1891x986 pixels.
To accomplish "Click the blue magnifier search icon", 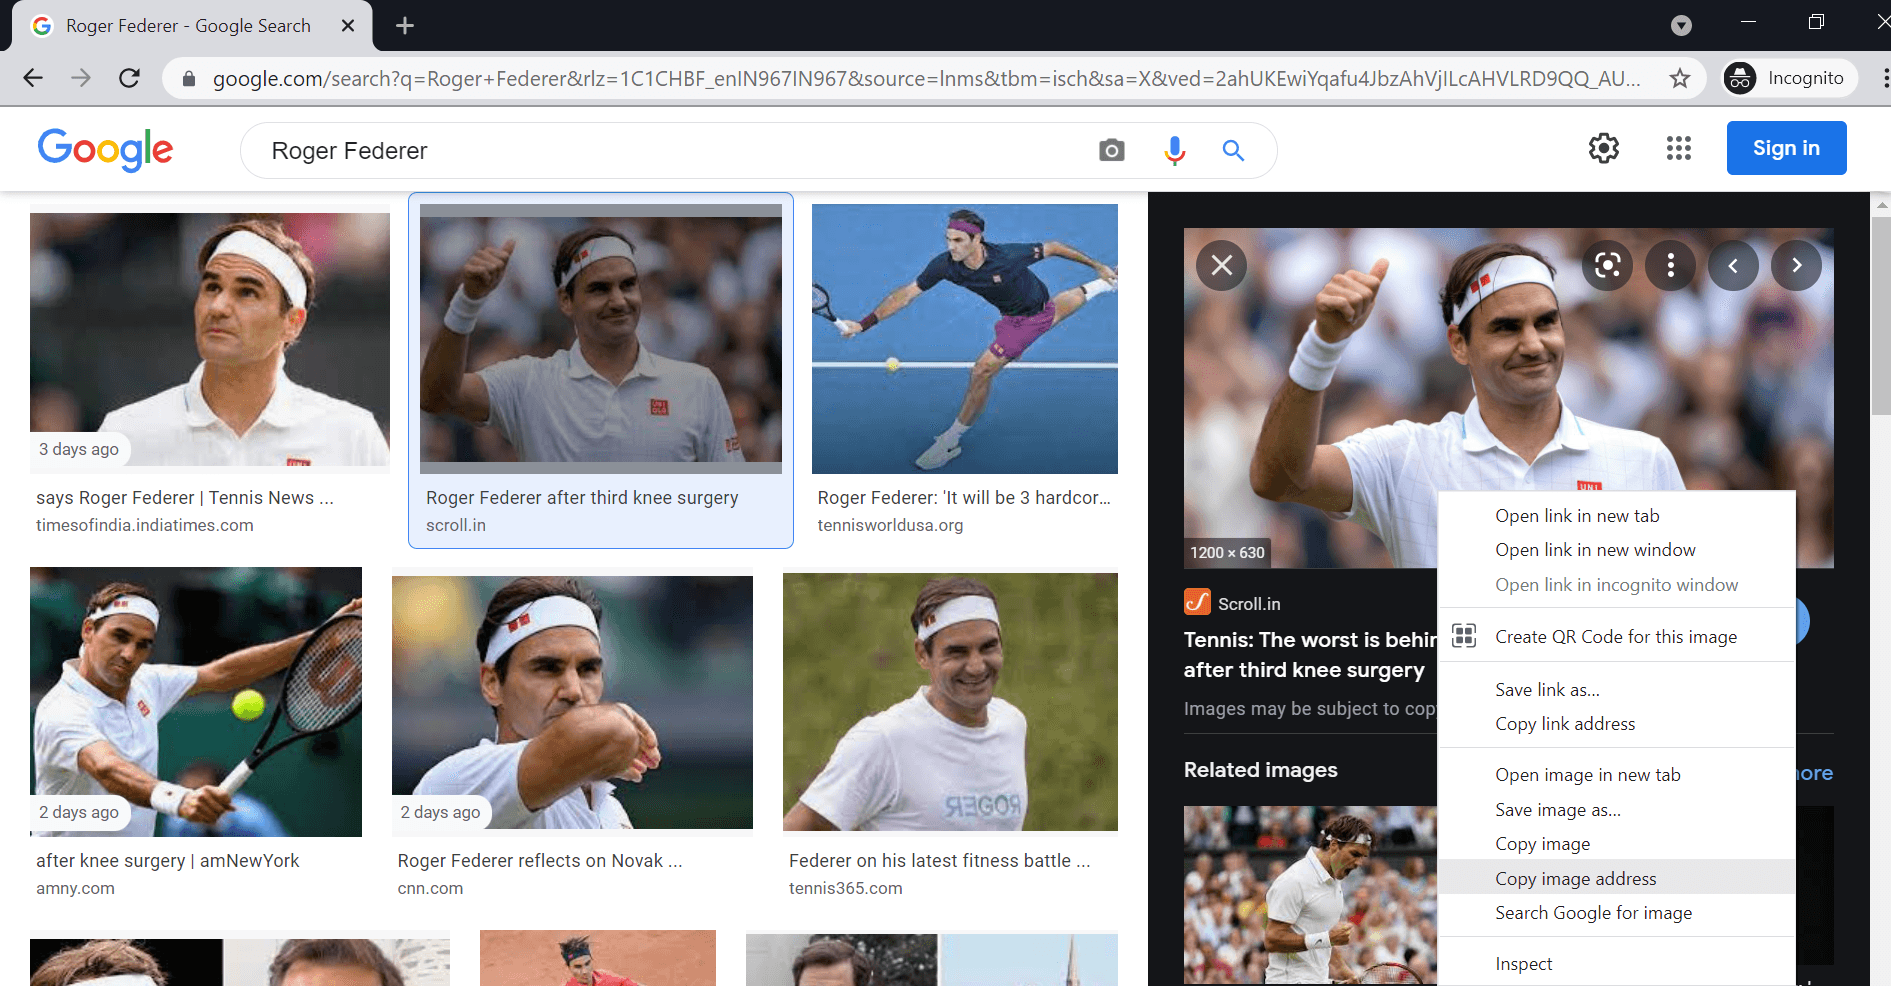I will (x=1233, y=150).
